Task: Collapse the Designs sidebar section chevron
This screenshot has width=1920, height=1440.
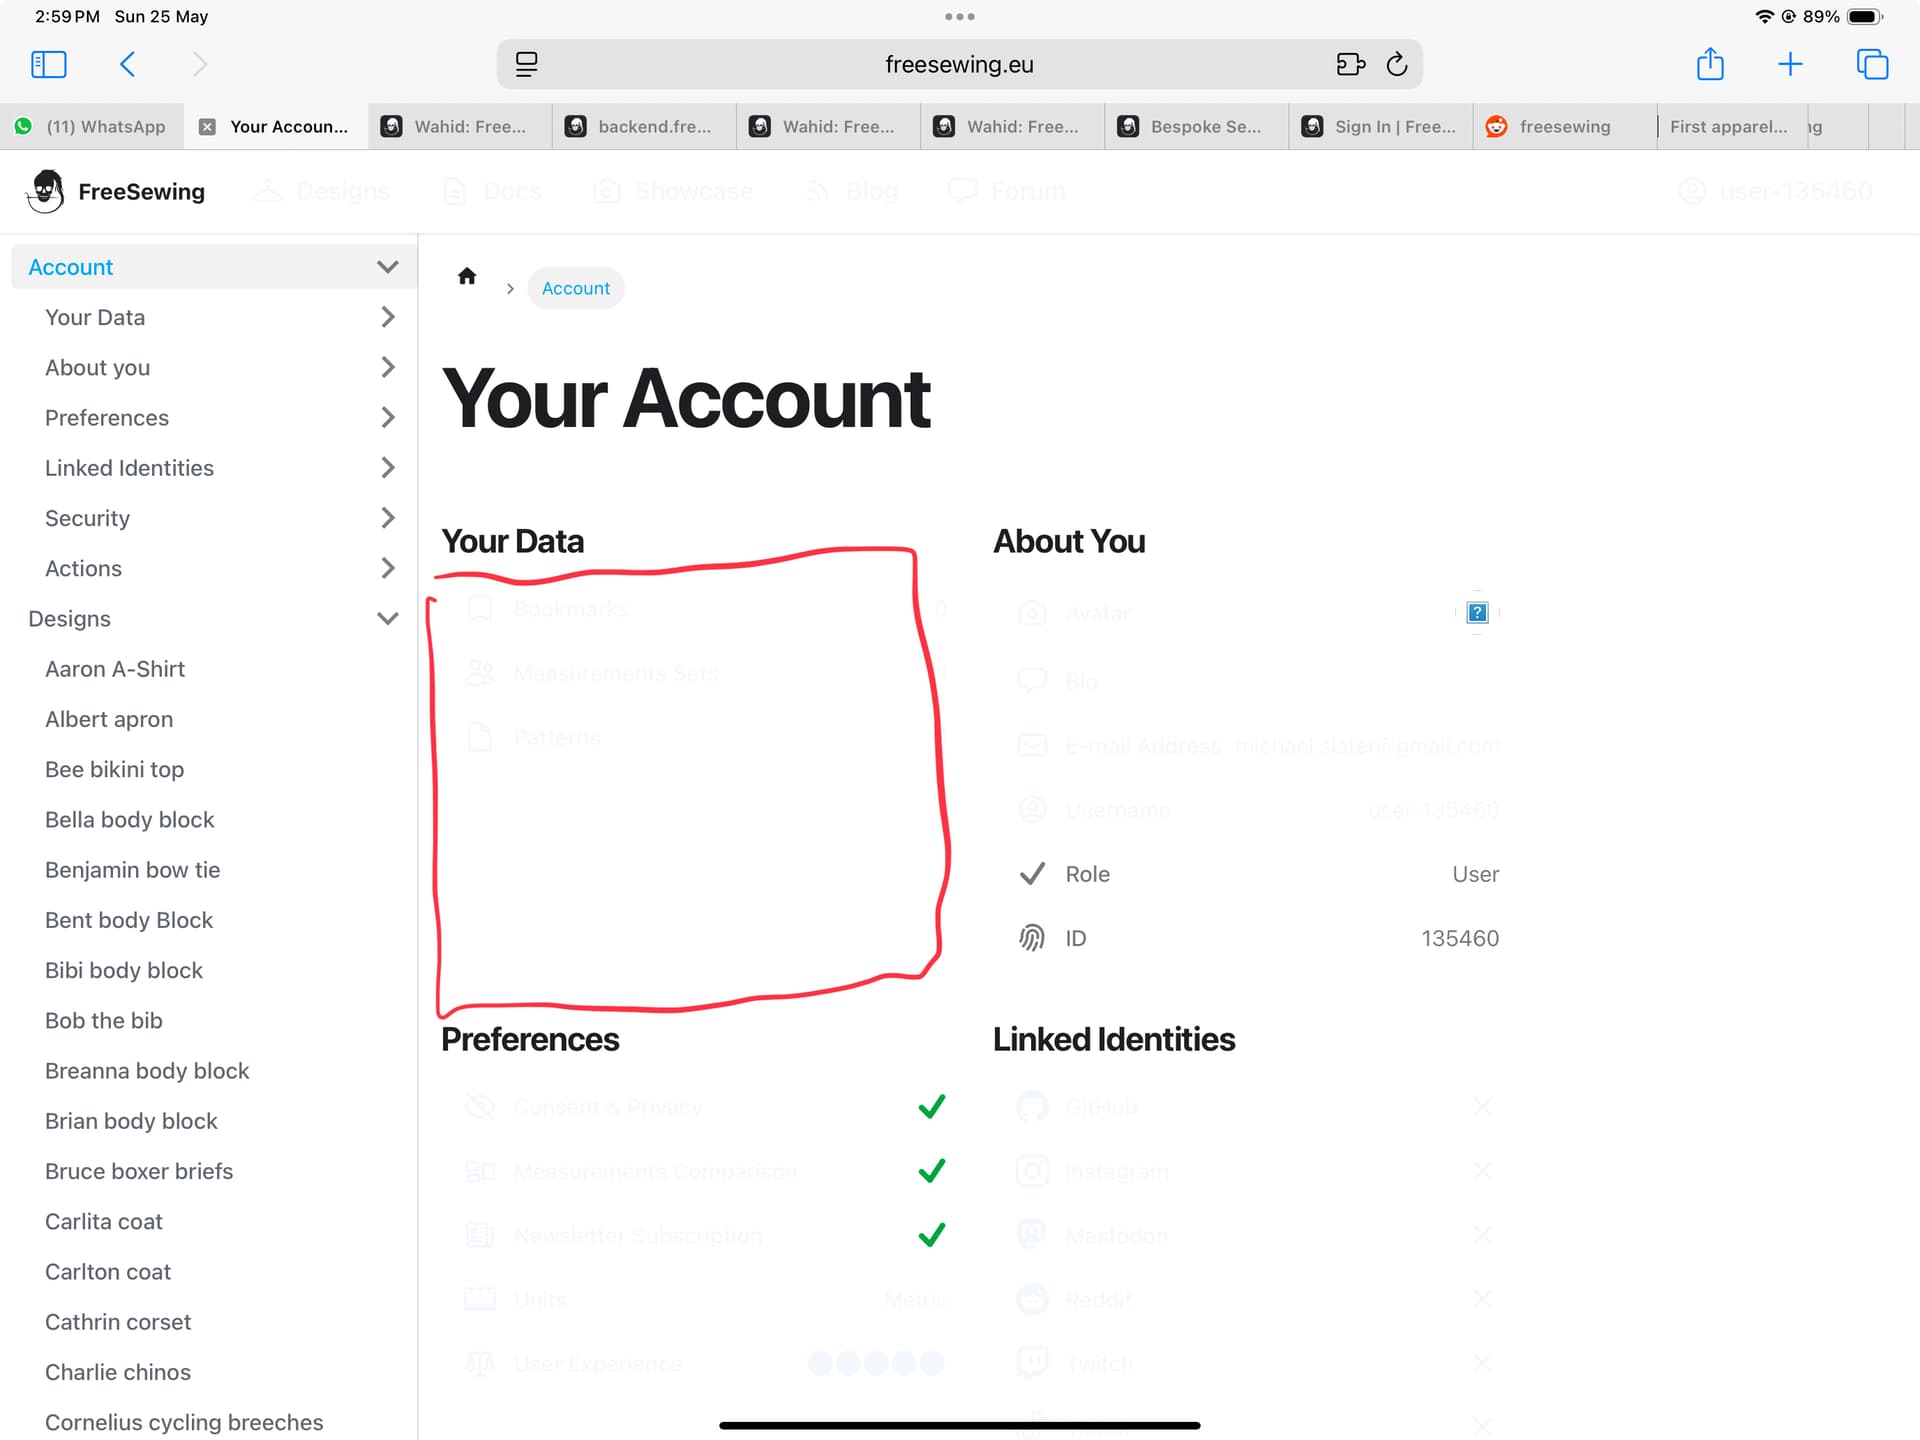Action: 387,618
